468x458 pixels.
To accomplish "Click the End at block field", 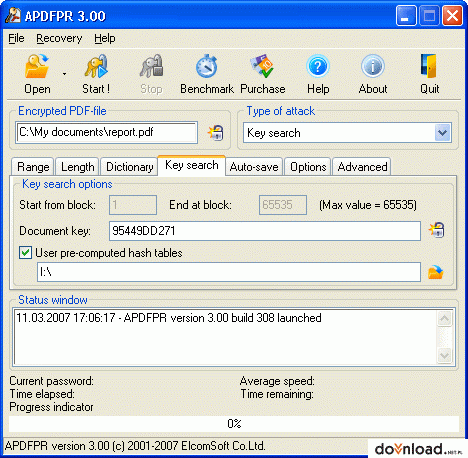I will pos(283,205).
